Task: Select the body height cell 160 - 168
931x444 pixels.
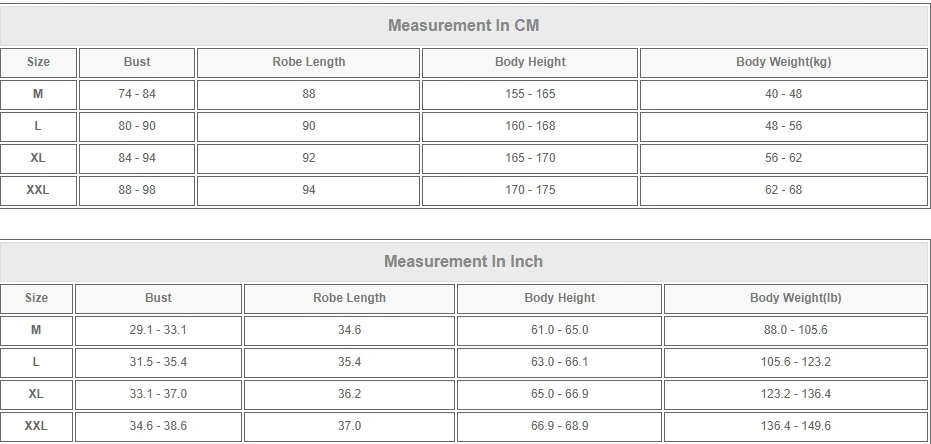Action: click(530, 126)
